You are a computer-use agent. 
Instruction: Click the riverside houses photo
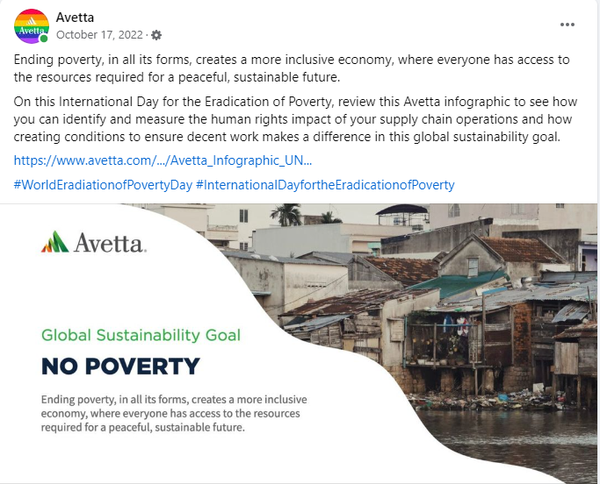pos(470,310)
